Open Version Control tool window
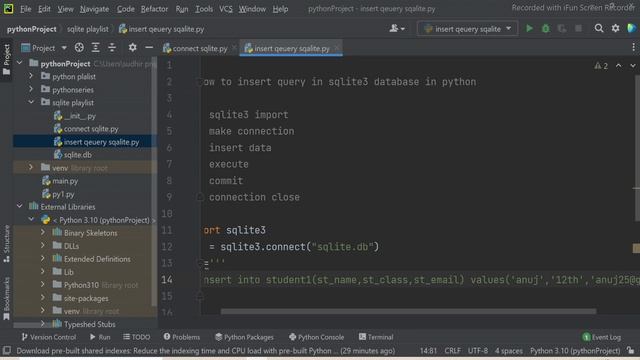Screen dimensions: 640x360 click(x=49, y=337)
